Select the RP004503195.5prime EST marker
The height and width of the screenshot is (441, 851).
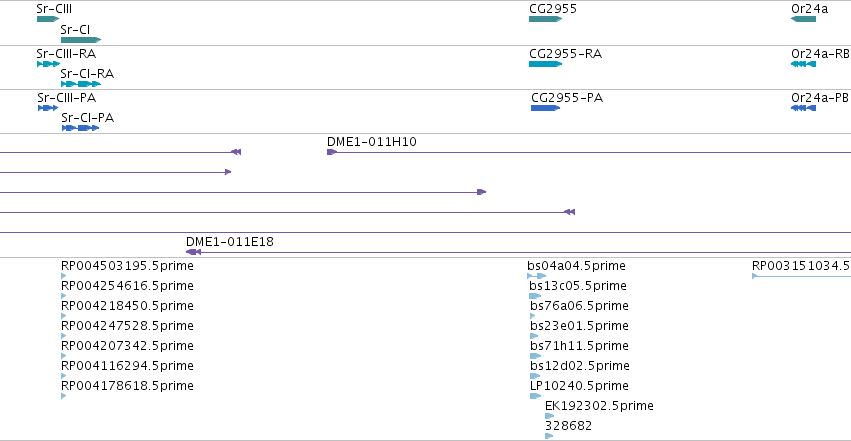tap(63, 276)
